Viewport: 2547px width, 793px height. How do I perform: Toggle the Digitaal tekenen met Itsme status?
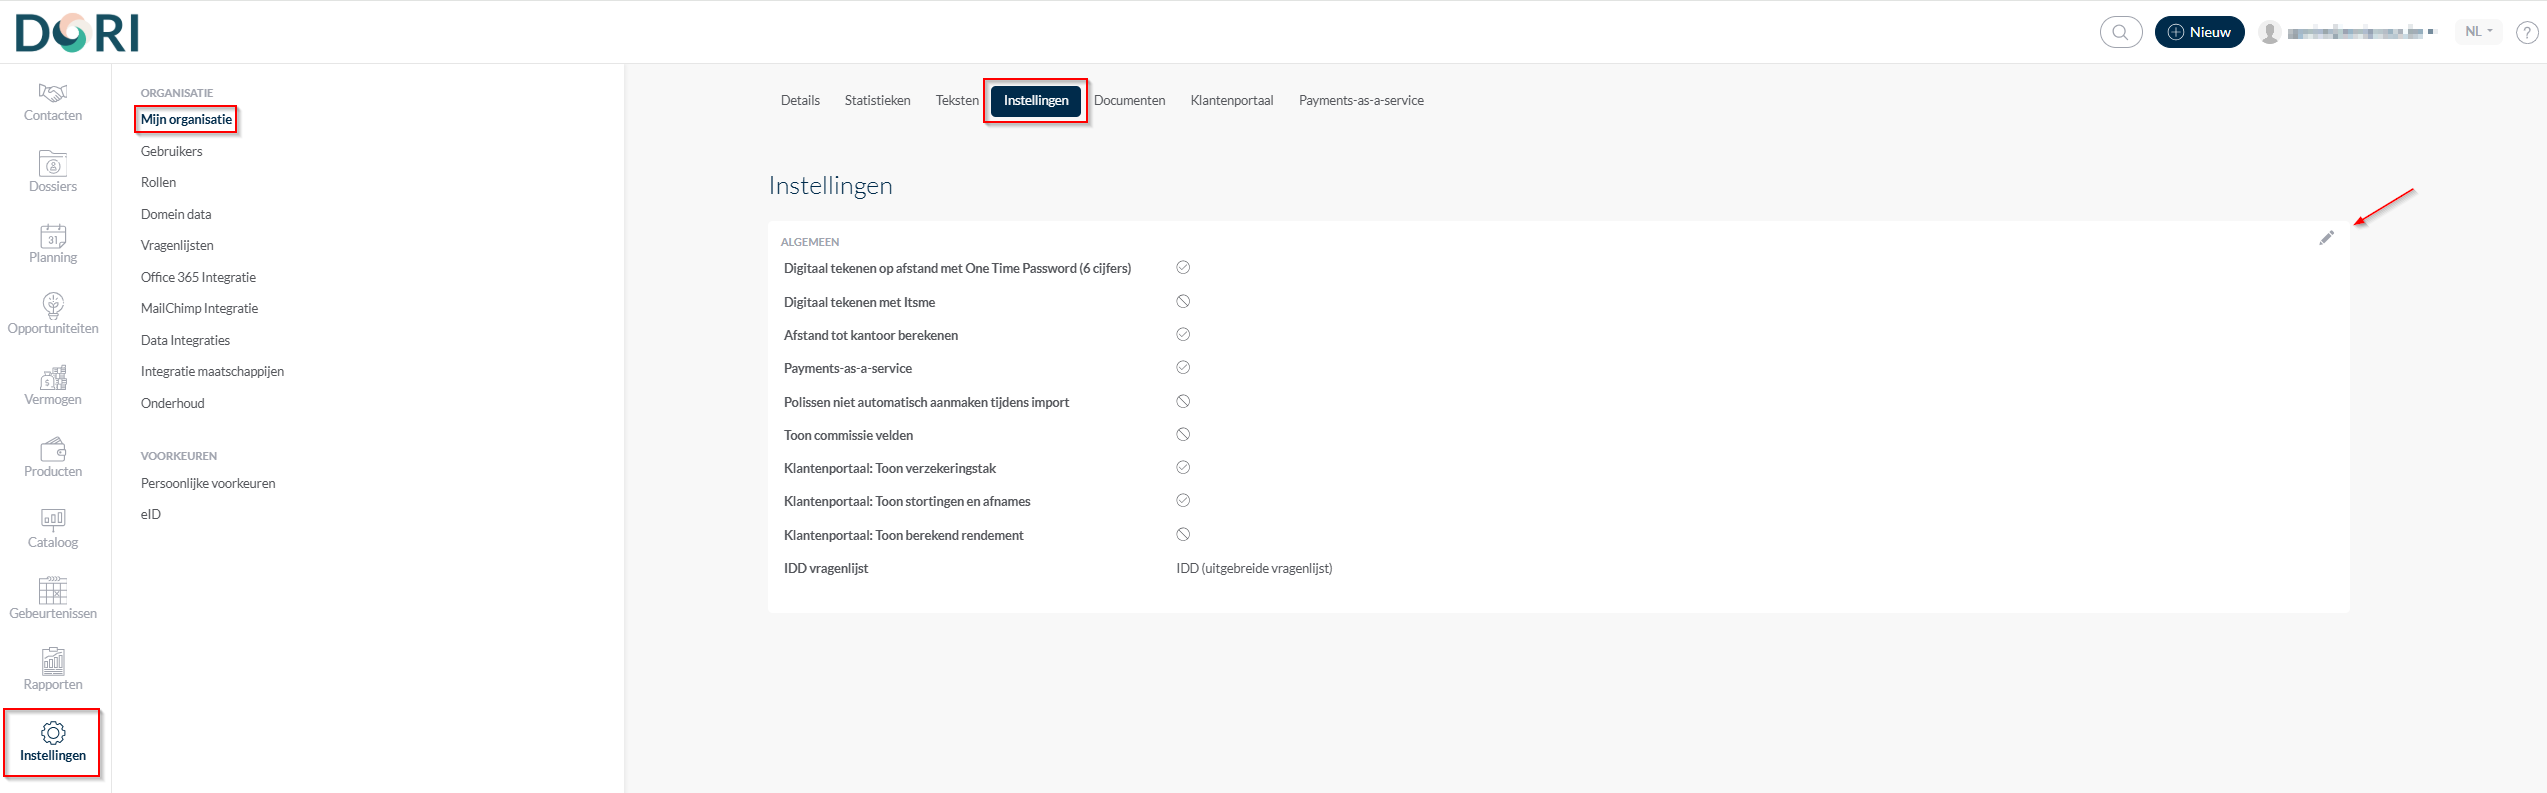click(1183, 301)
